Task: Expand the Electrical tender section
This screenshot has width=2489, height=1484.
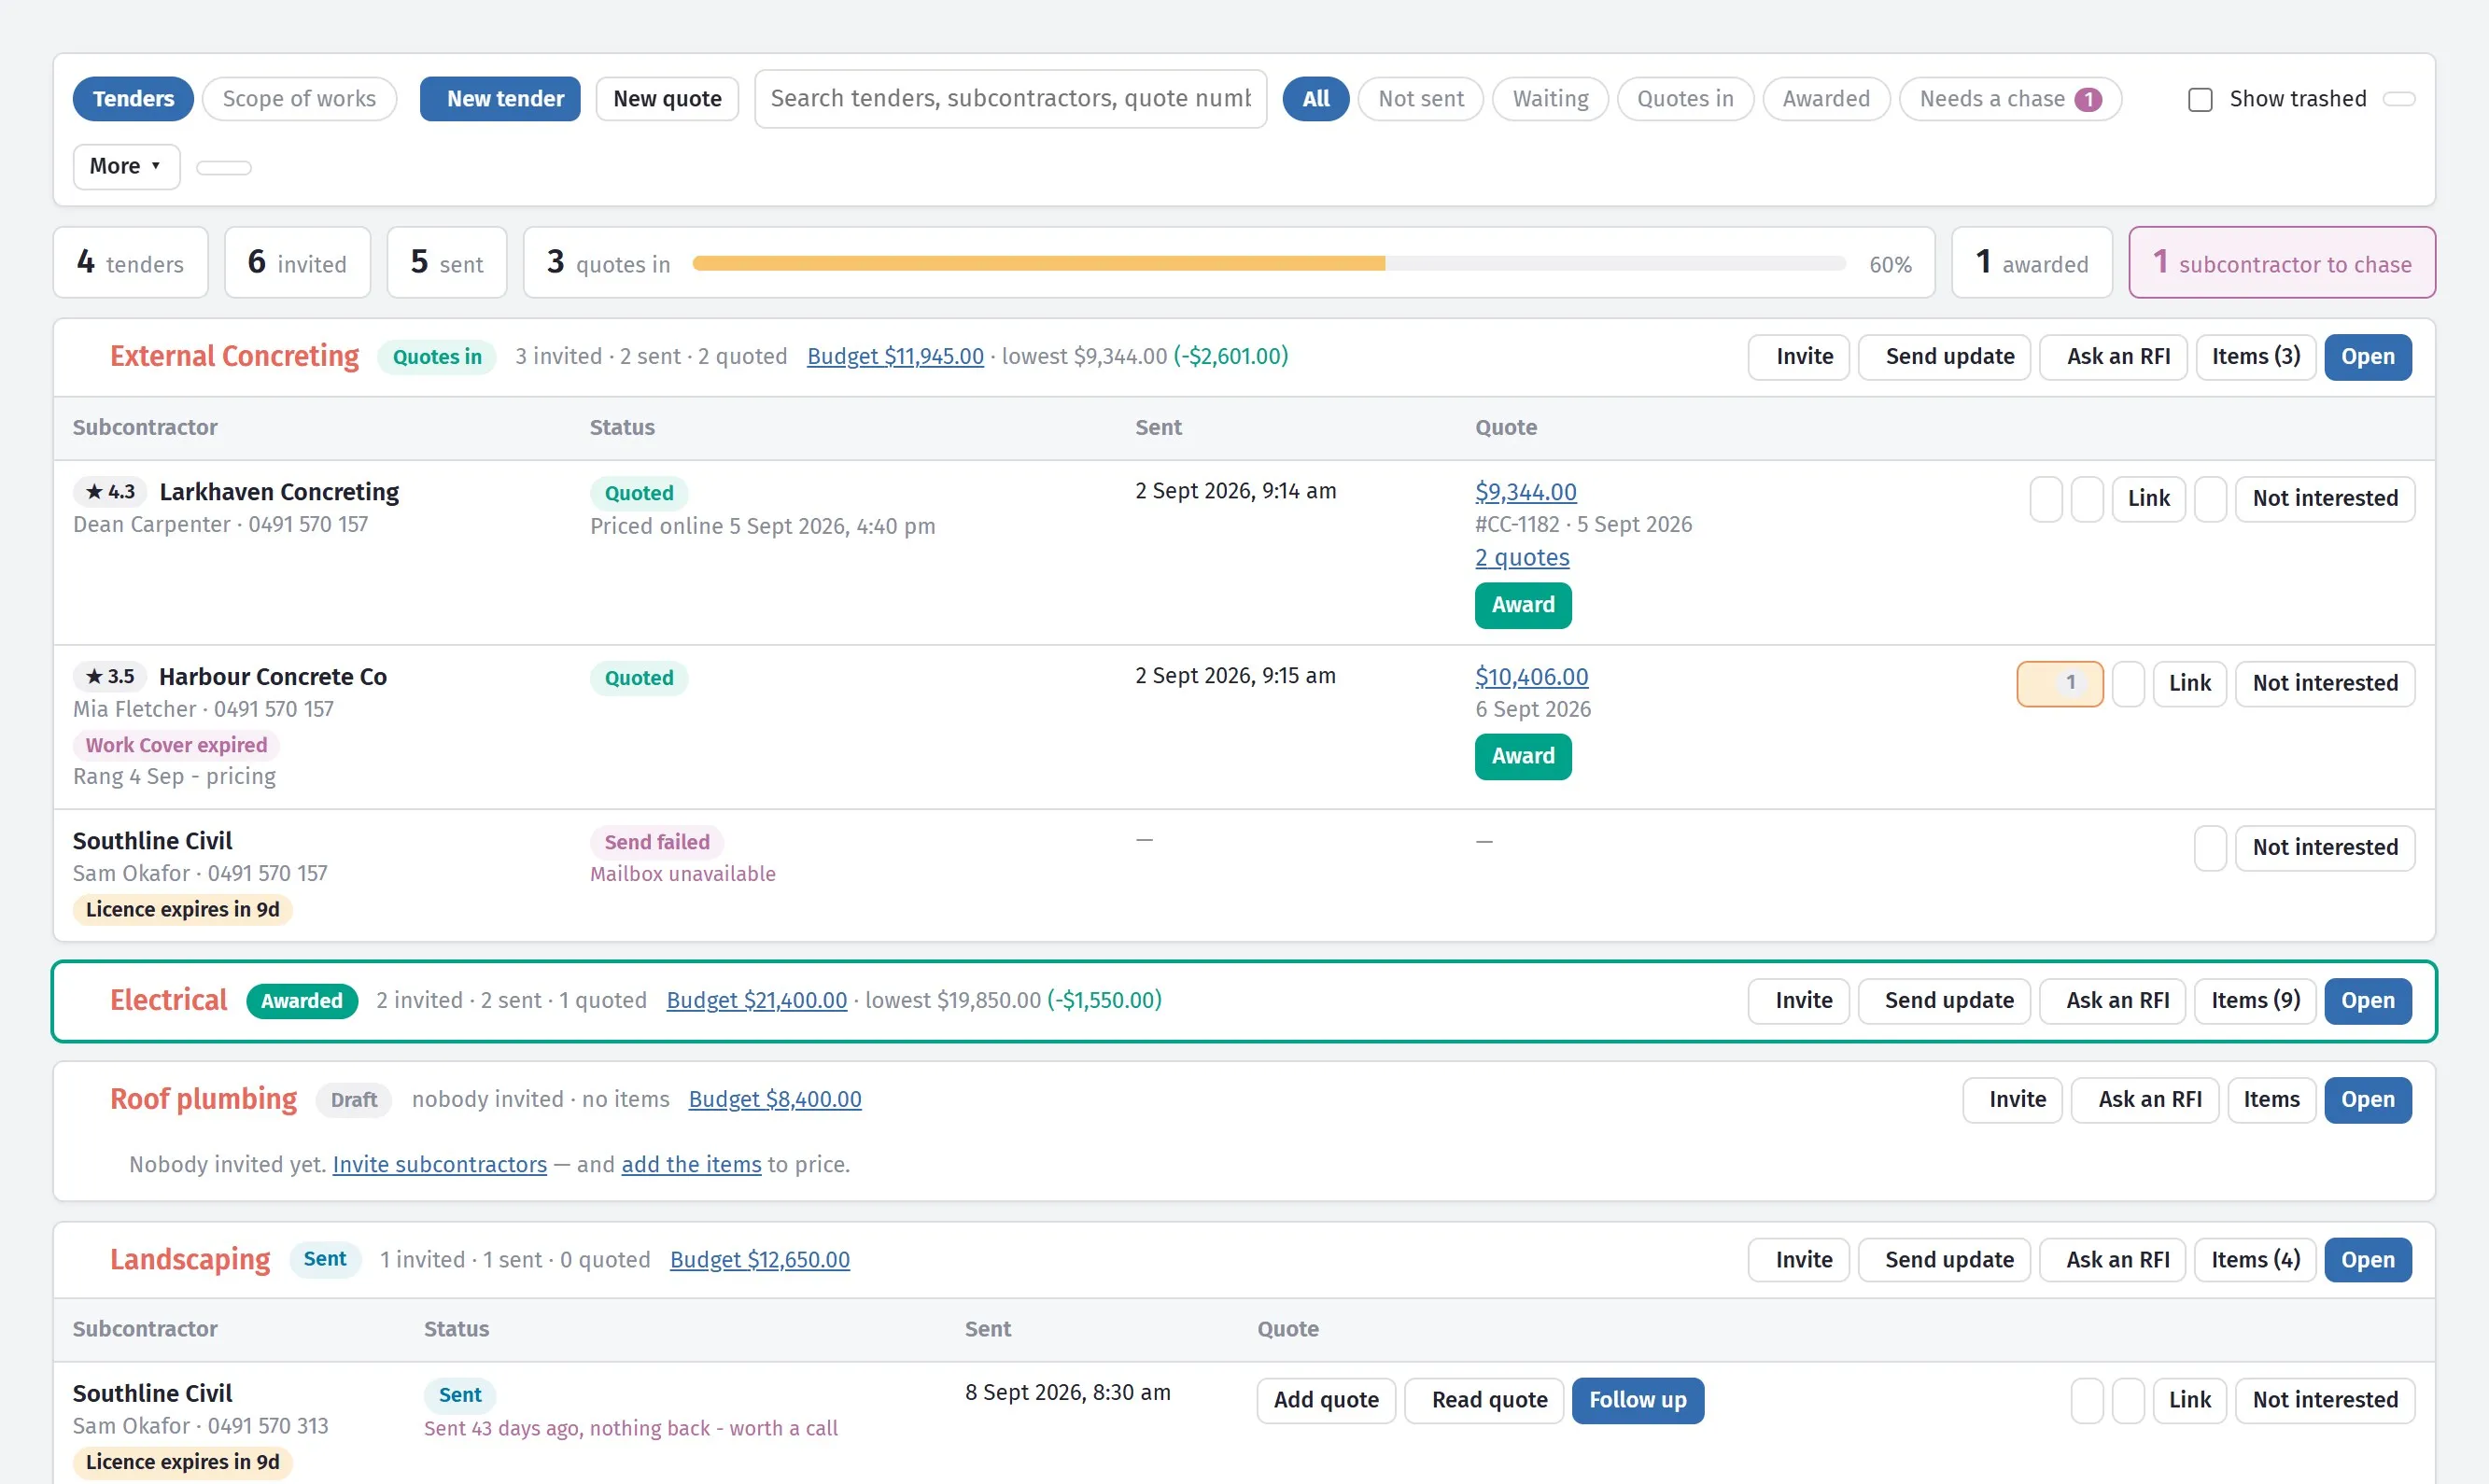Action: point(168,1000)
